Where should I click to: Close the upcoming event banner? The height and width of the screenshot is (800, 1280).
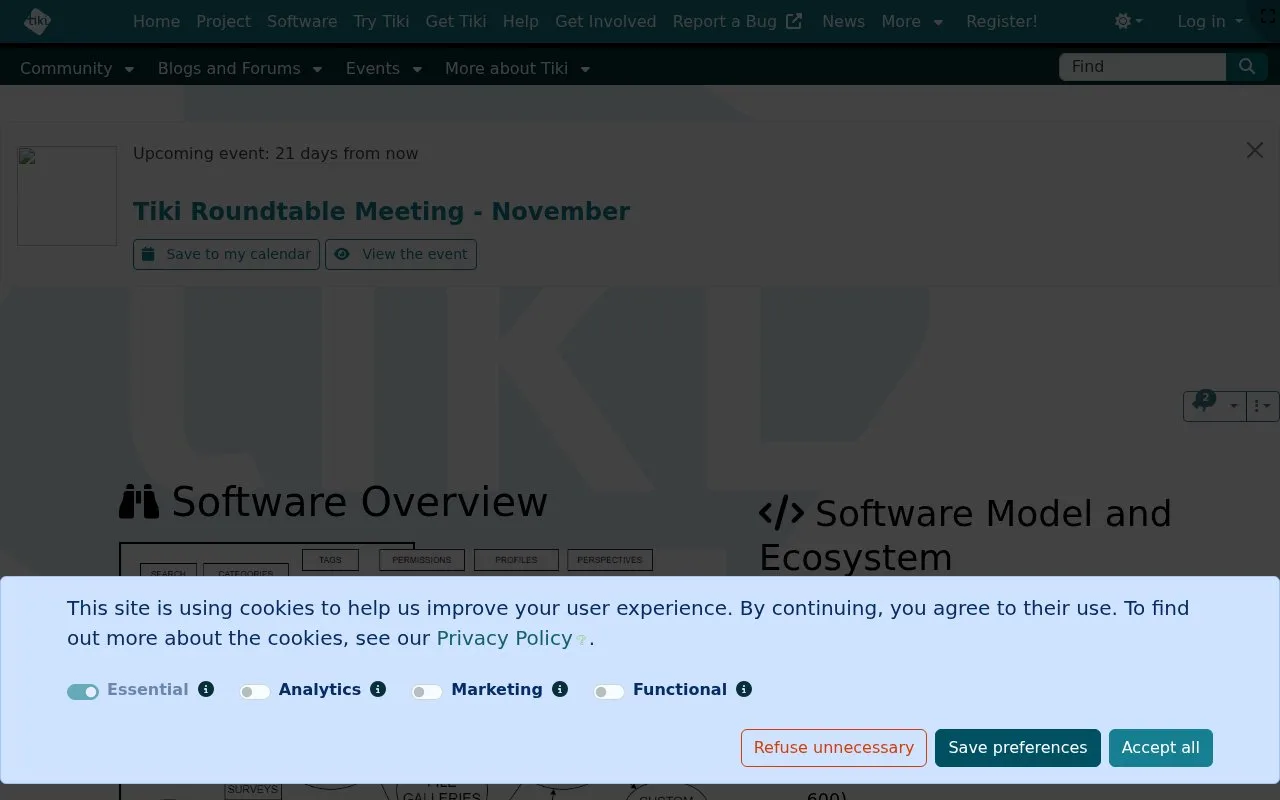point(1255,150)
